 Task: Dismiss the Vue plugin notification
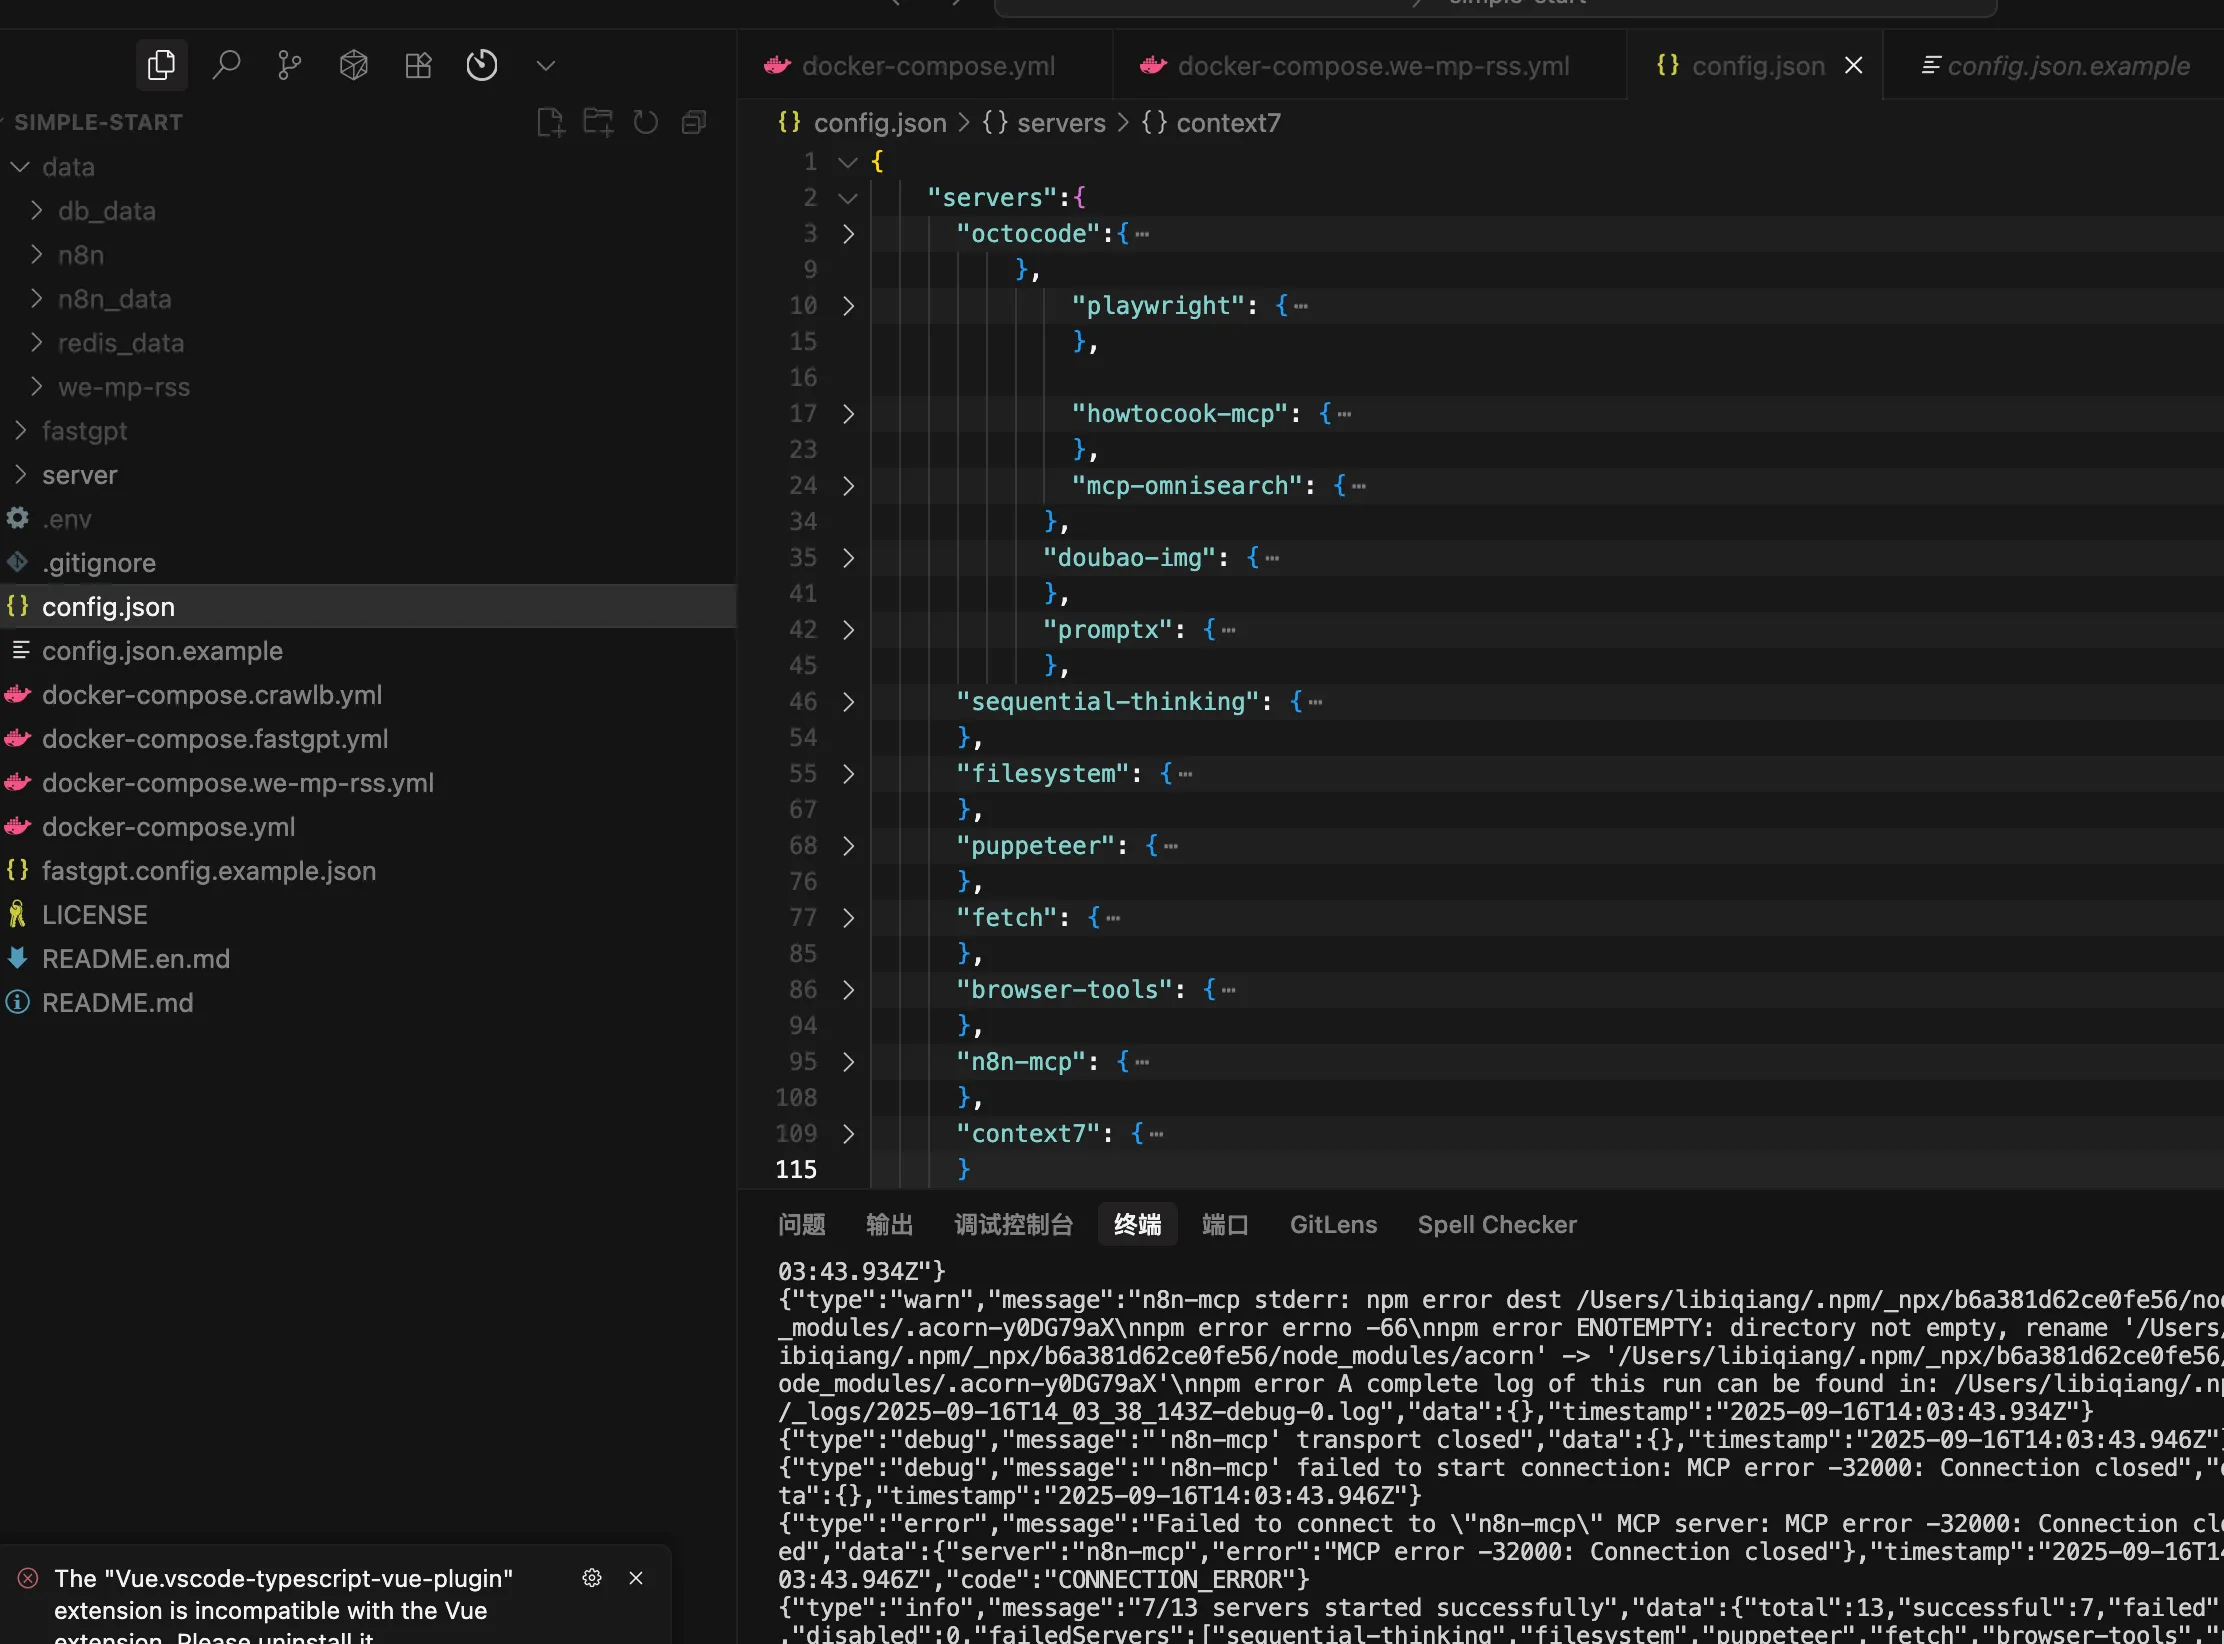[636, 1578]
